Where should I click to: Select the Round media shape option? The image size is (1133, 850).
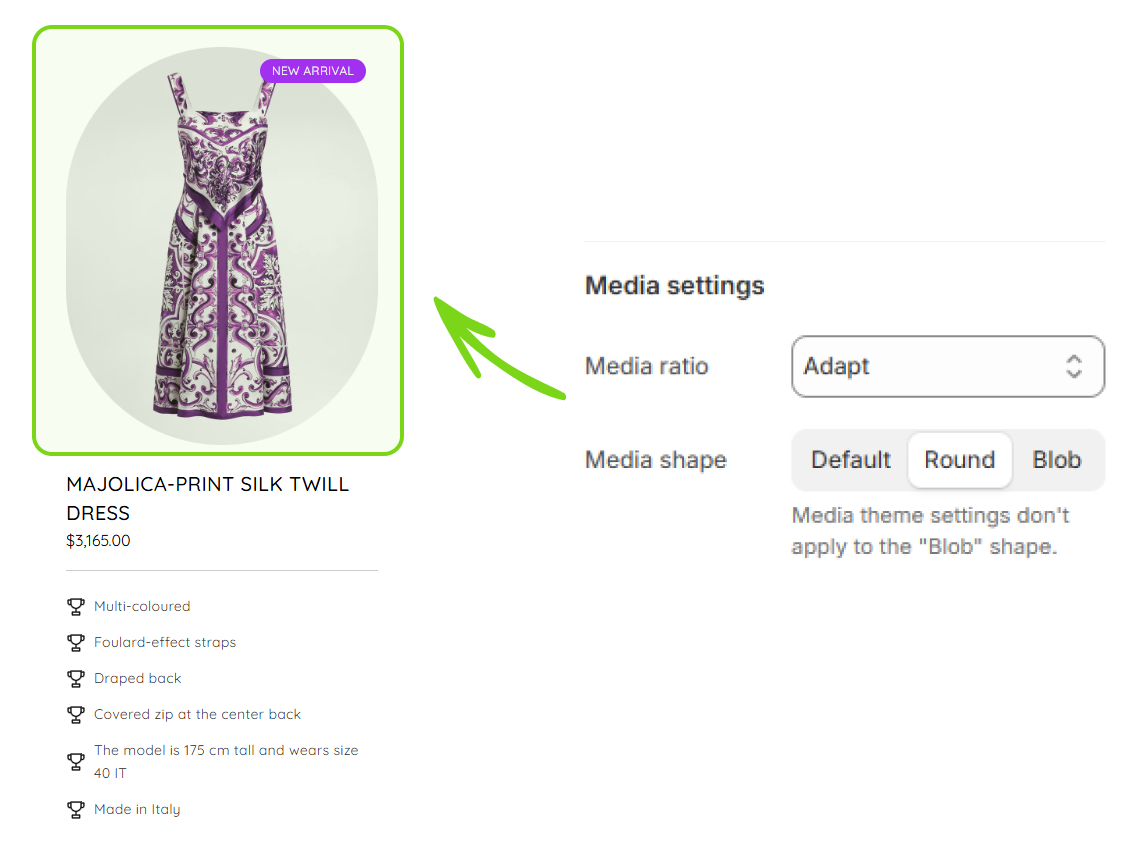click(x=959, y=460)
